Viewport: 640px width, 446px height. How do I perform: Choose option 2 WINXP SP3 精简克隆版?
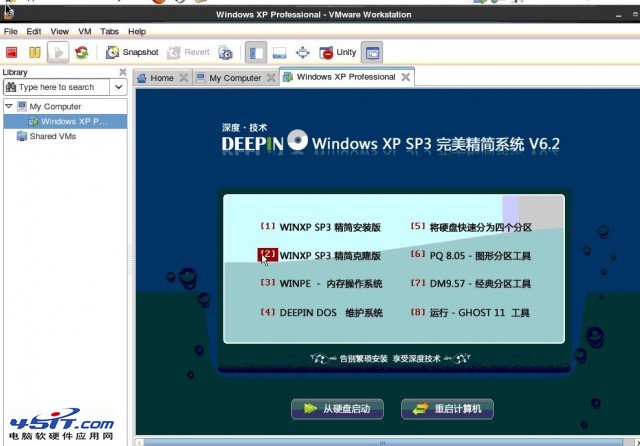[x=320, y=255]
